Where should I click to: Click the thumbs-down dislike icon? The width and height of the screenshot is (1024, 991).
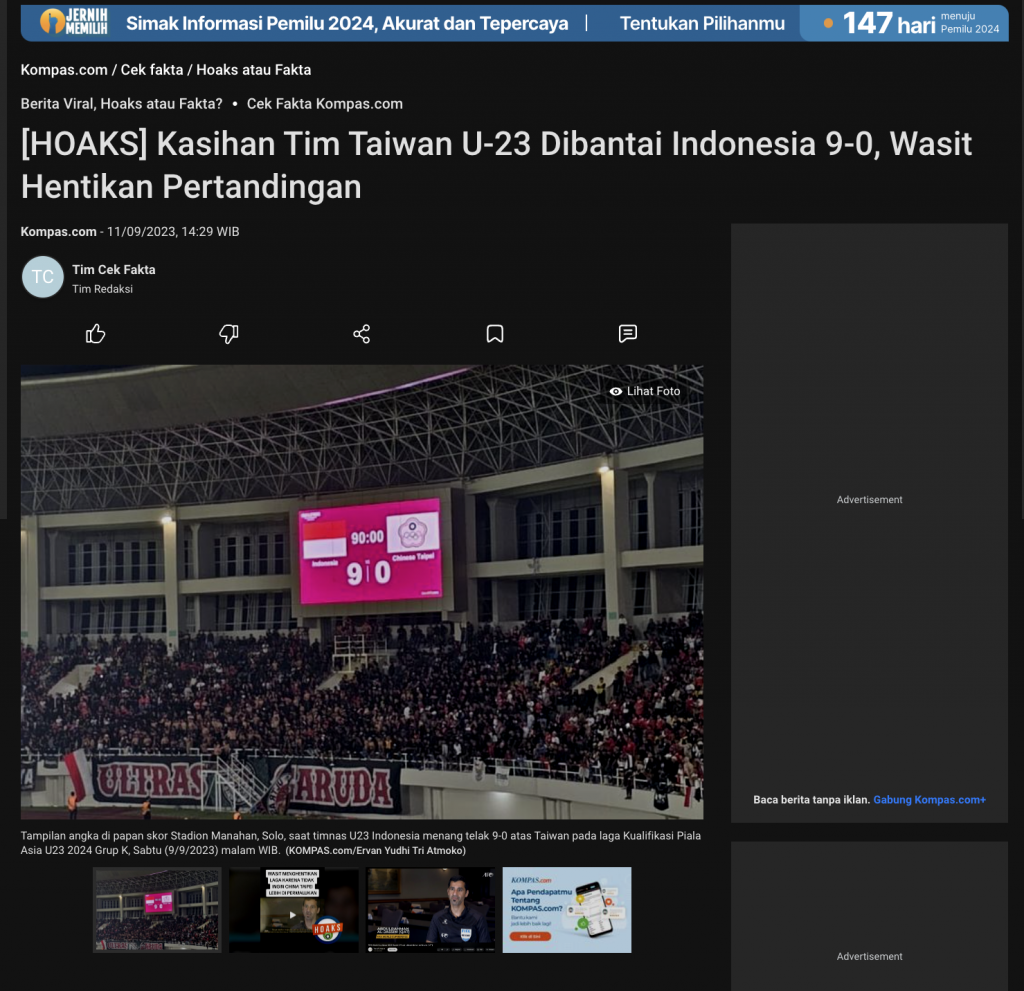[229, 334]
